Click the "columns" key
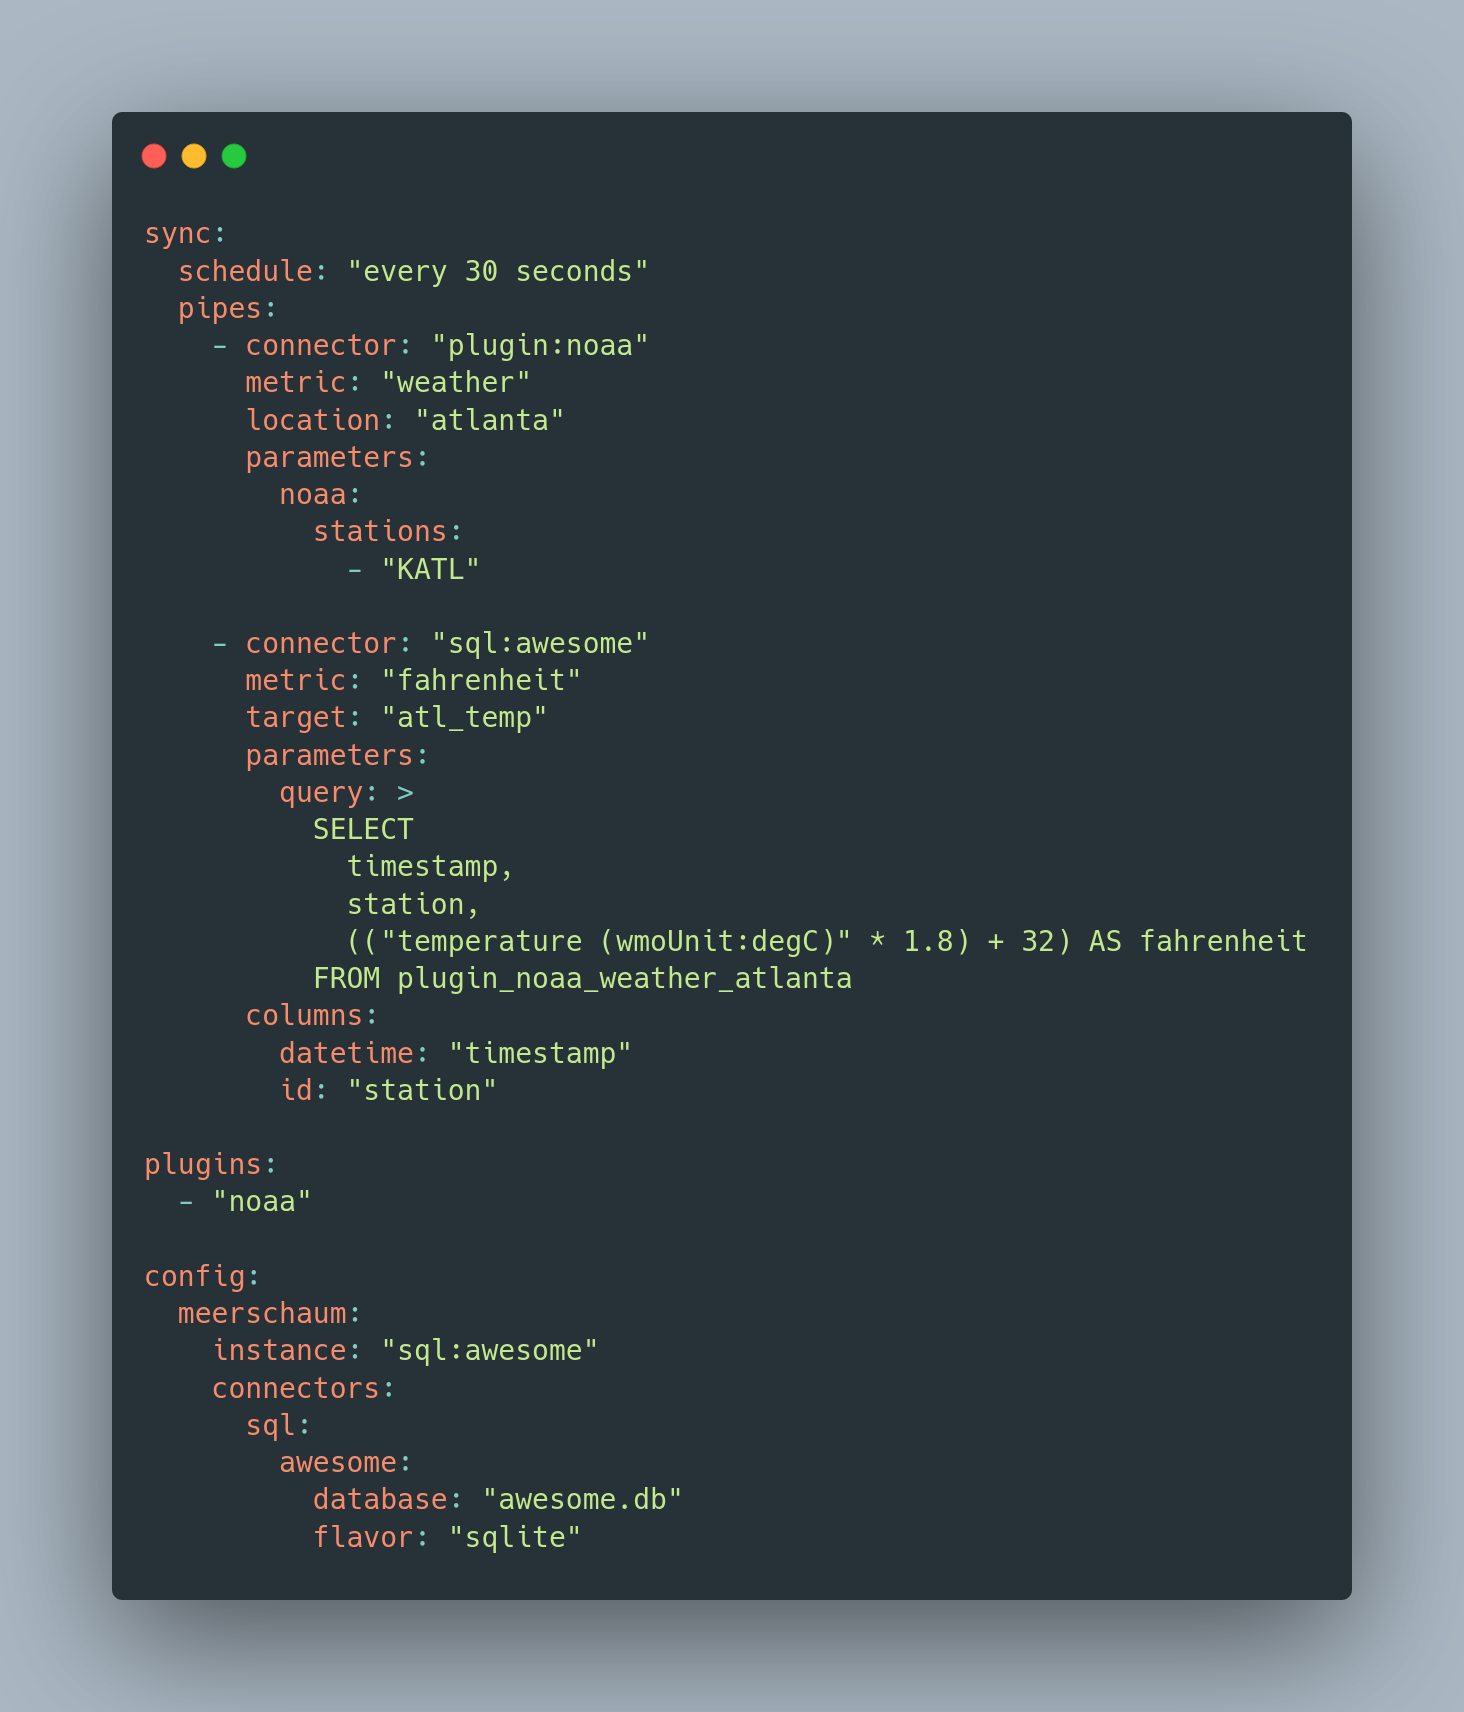 (x=304, y=1016)
